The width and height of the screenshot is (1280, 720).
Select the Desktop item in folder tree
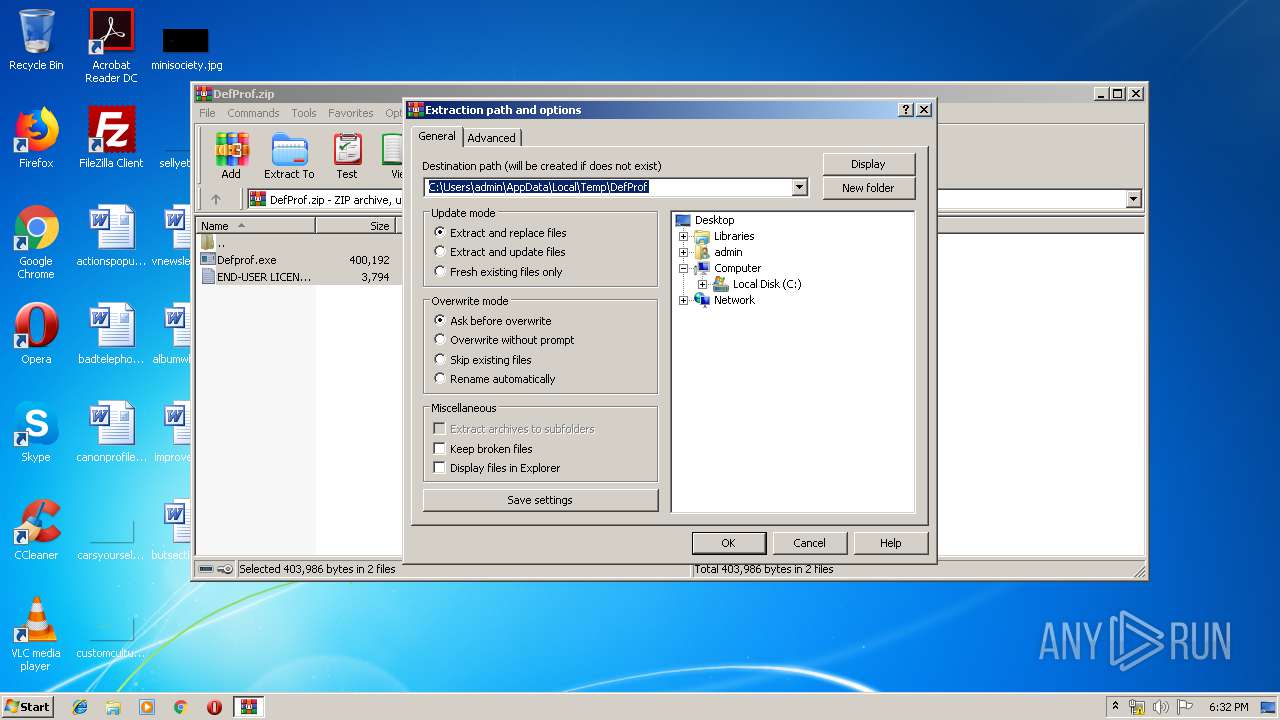click(x=714, y=220)
